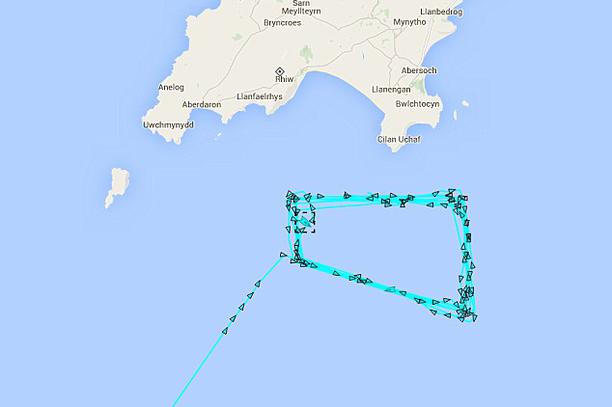Image resolution: width=612 pixels, height=407 pixels.
Task: Click the diamond marker above Rhiw
Action: 279,71
